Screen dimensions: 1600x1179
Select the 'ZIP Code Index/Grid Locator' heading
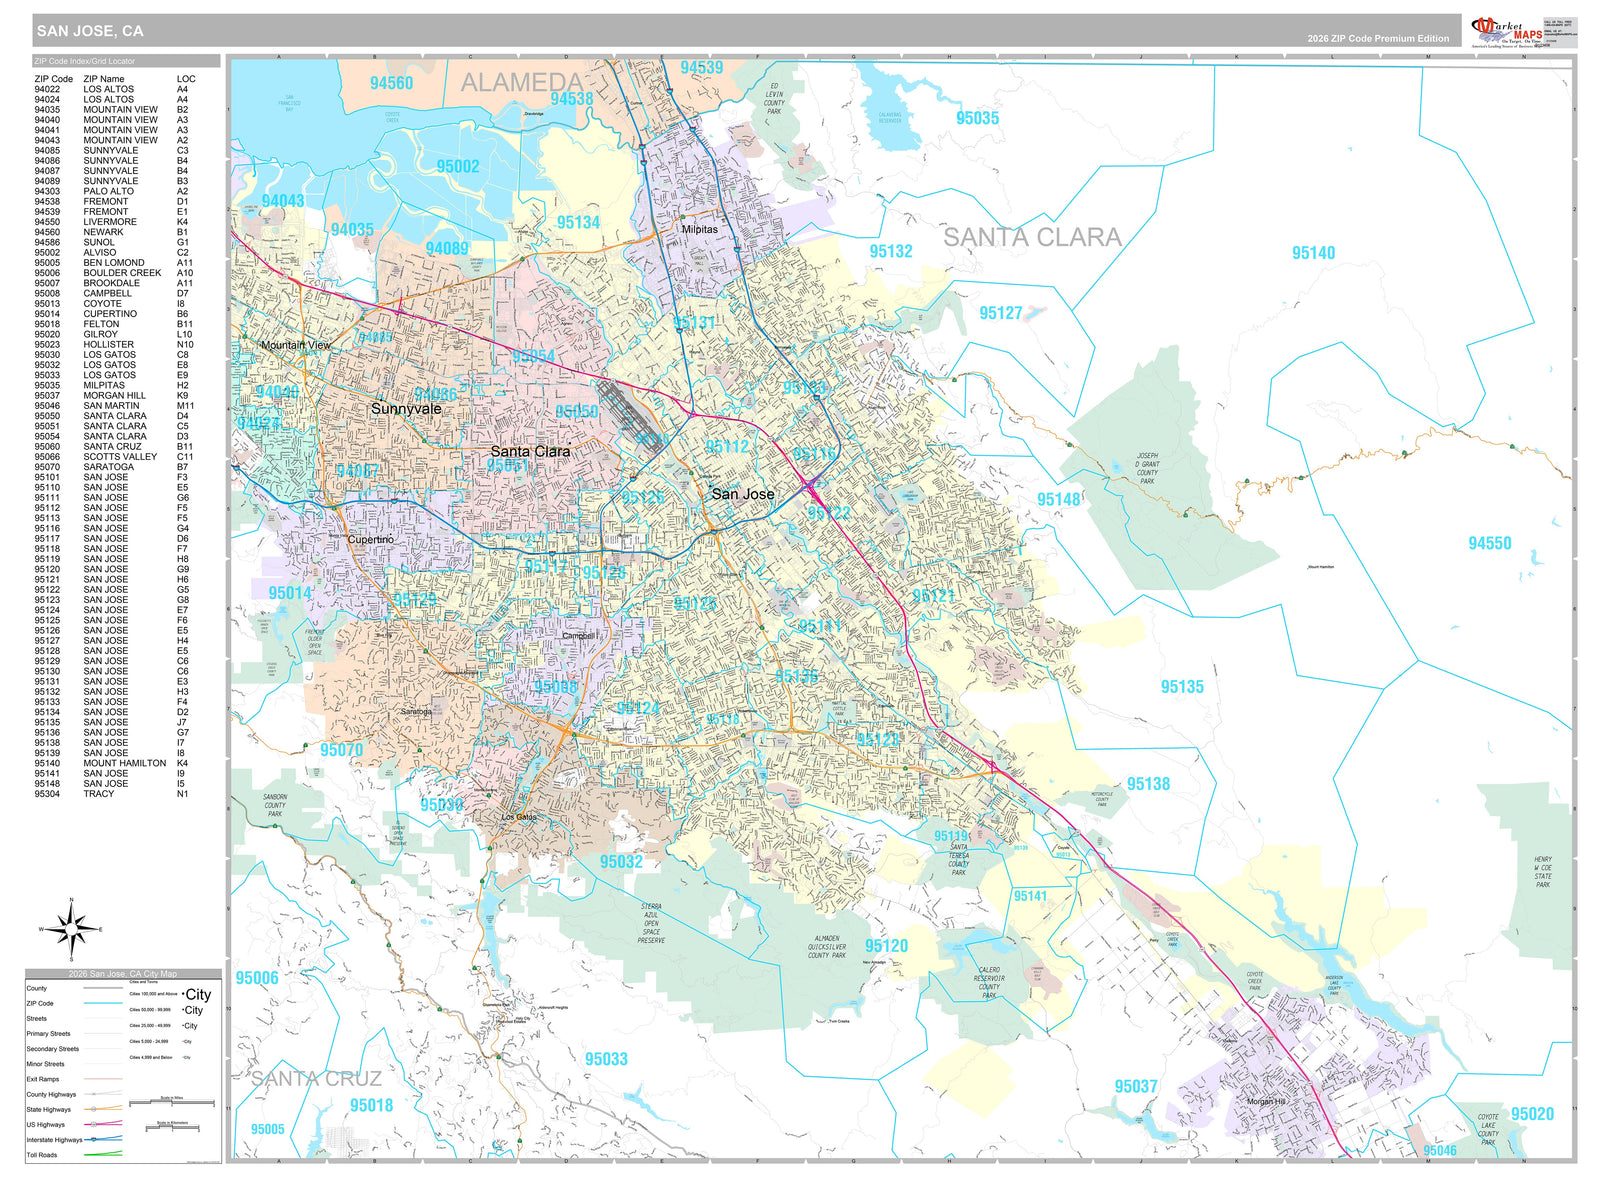(84, 61)
